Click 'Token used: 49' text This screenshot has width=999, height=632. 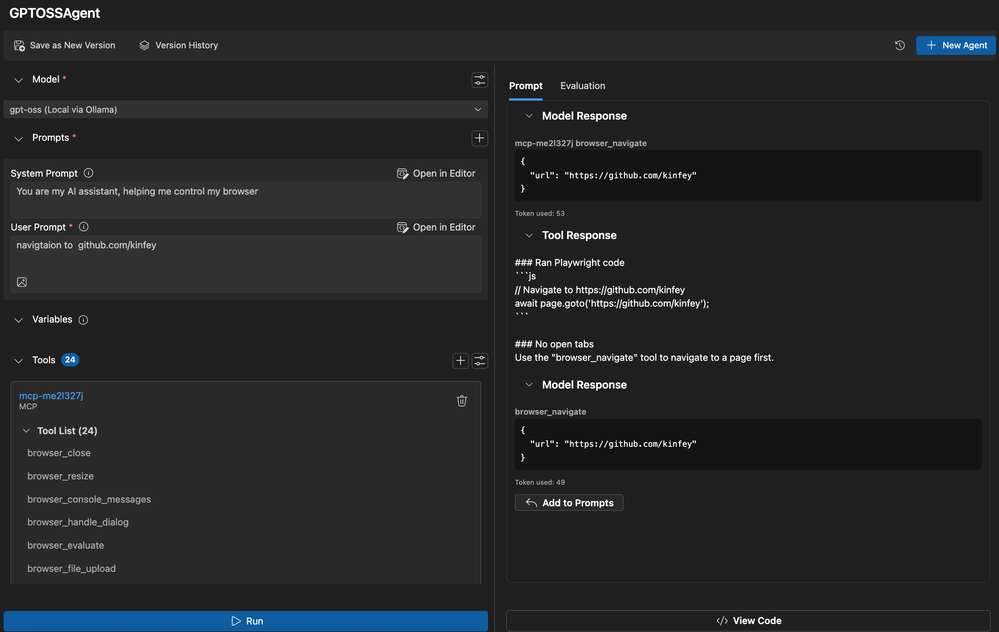[x=540, y=482]
